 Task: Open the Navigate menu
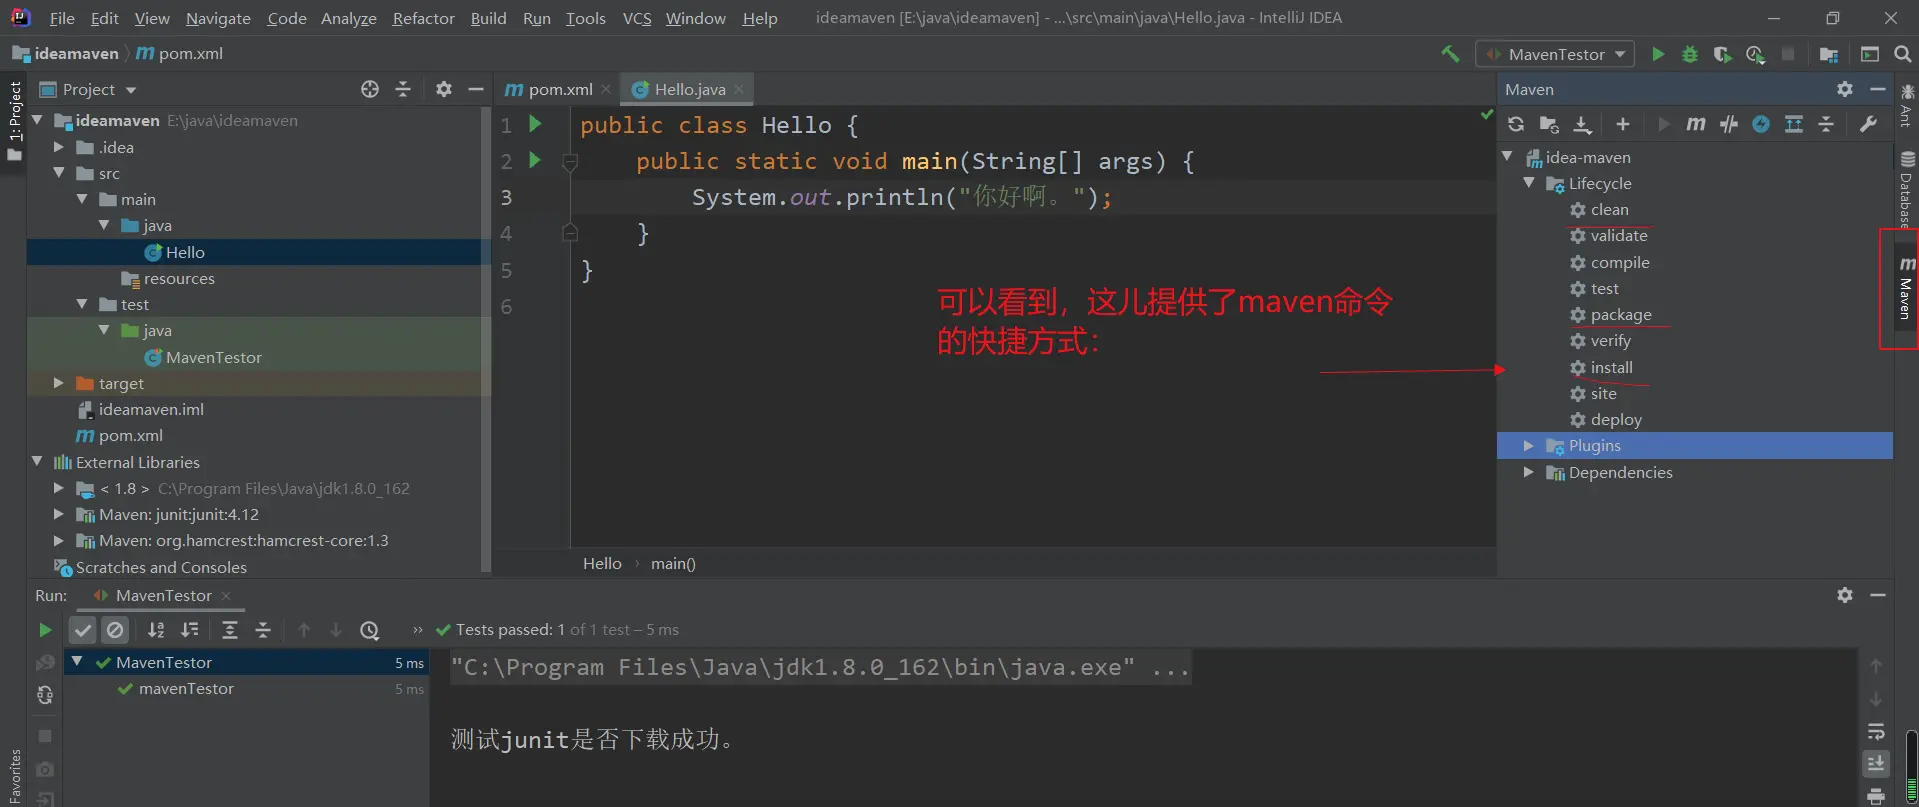click(218, 18)
